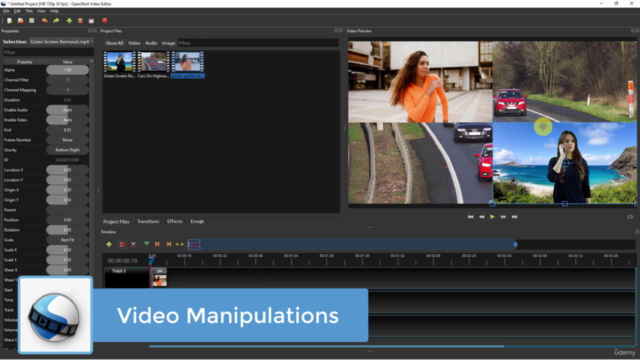Click the red Export Video icon
Image resolution: width=640 pixels, height=360 pixels.
[x=104, y=20]
